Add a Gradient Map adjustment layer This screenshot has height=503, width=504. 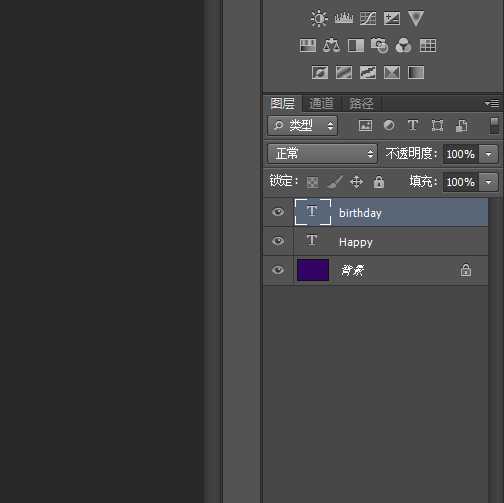click(x=416, y=72)
